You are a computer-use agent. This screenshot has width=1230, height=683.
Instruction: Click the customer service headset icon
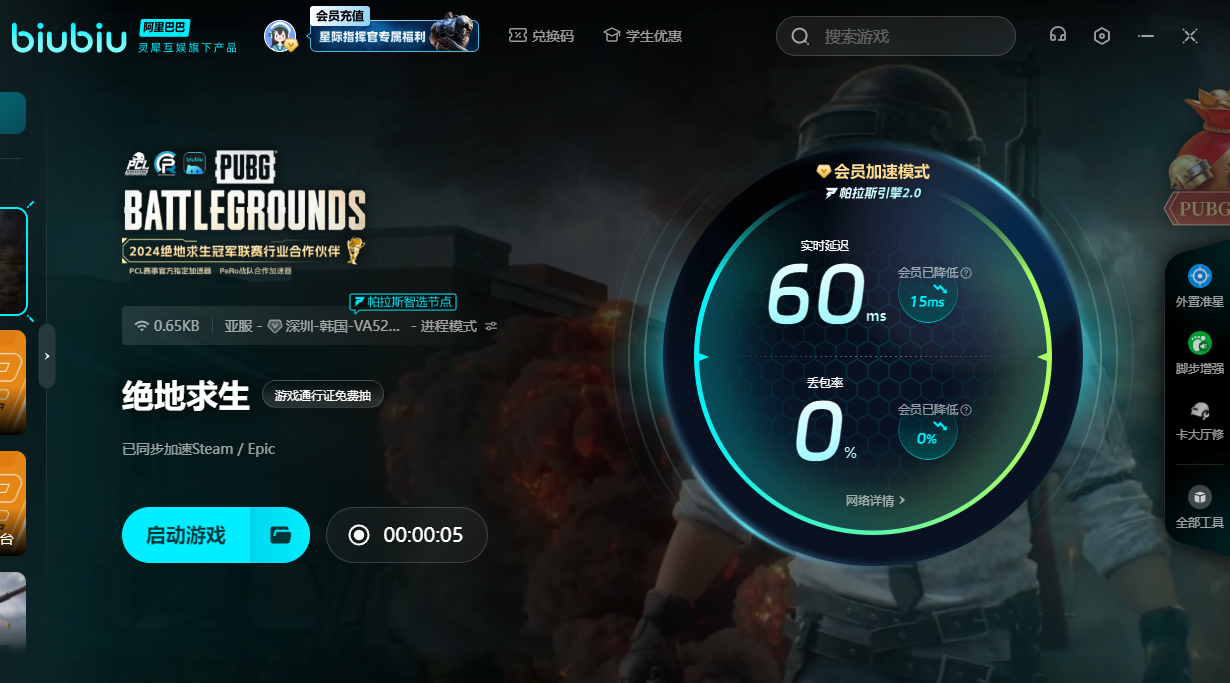tap(1058, 35)
